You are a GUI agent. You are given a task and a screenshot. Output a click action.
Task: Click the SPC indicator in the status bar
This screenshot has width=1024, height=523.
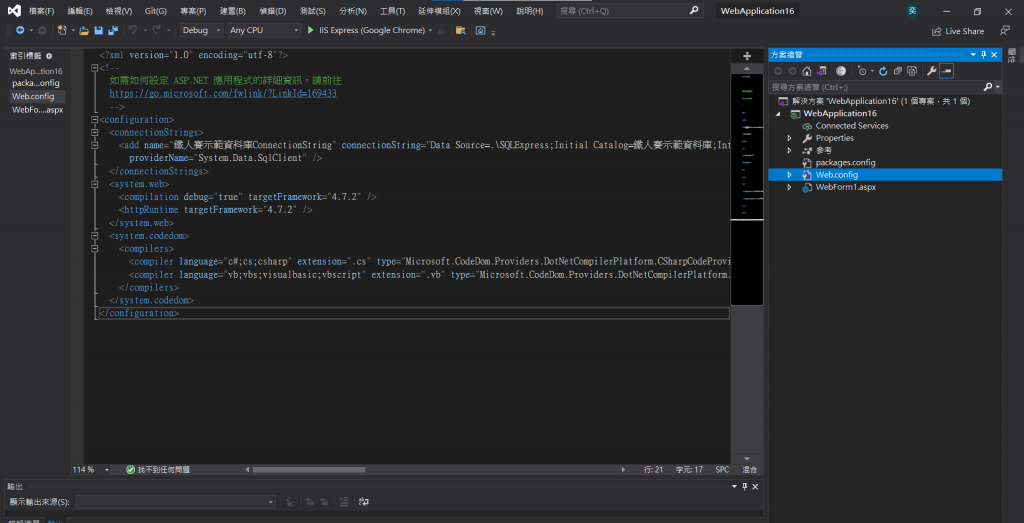click(722, 469)
